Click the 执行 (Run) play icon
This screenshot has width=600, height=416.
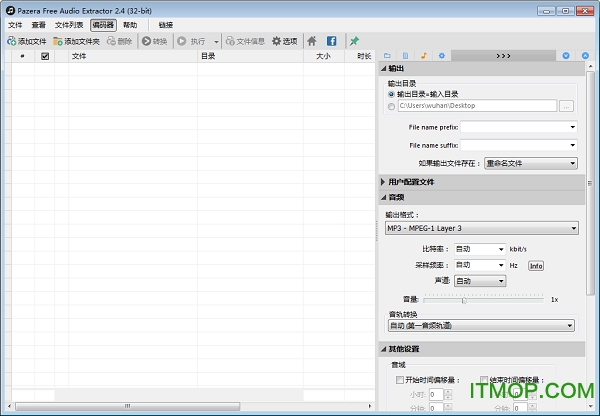point(182,41)
